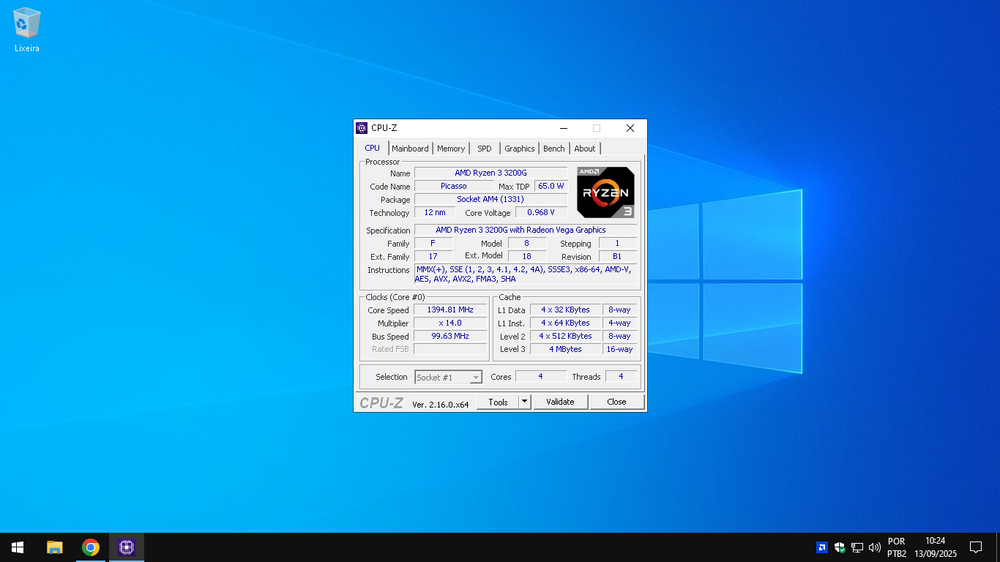Click the Specification text field

[x=525, y=230]
